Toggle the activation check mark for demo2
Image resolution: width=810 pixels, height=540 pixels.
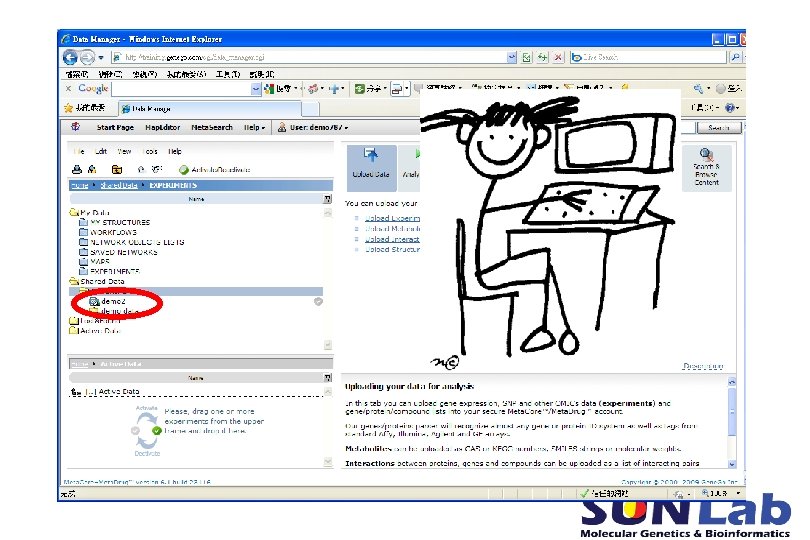tap(318, 301)
